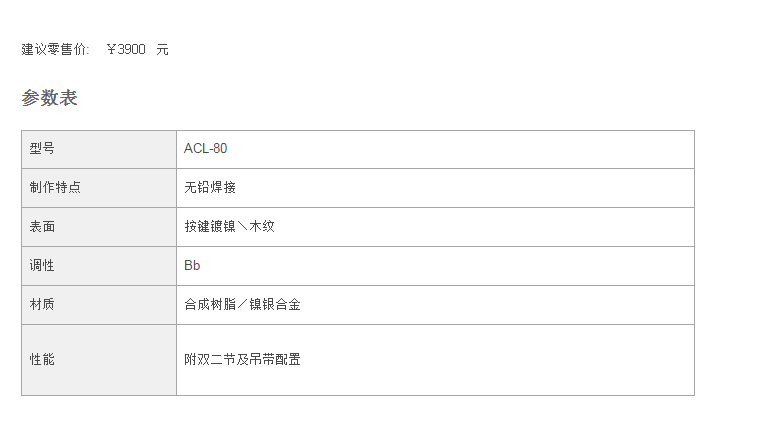
Task: Click the 合成树脂／镍银合金 cell
Action: tap(242, 304)
